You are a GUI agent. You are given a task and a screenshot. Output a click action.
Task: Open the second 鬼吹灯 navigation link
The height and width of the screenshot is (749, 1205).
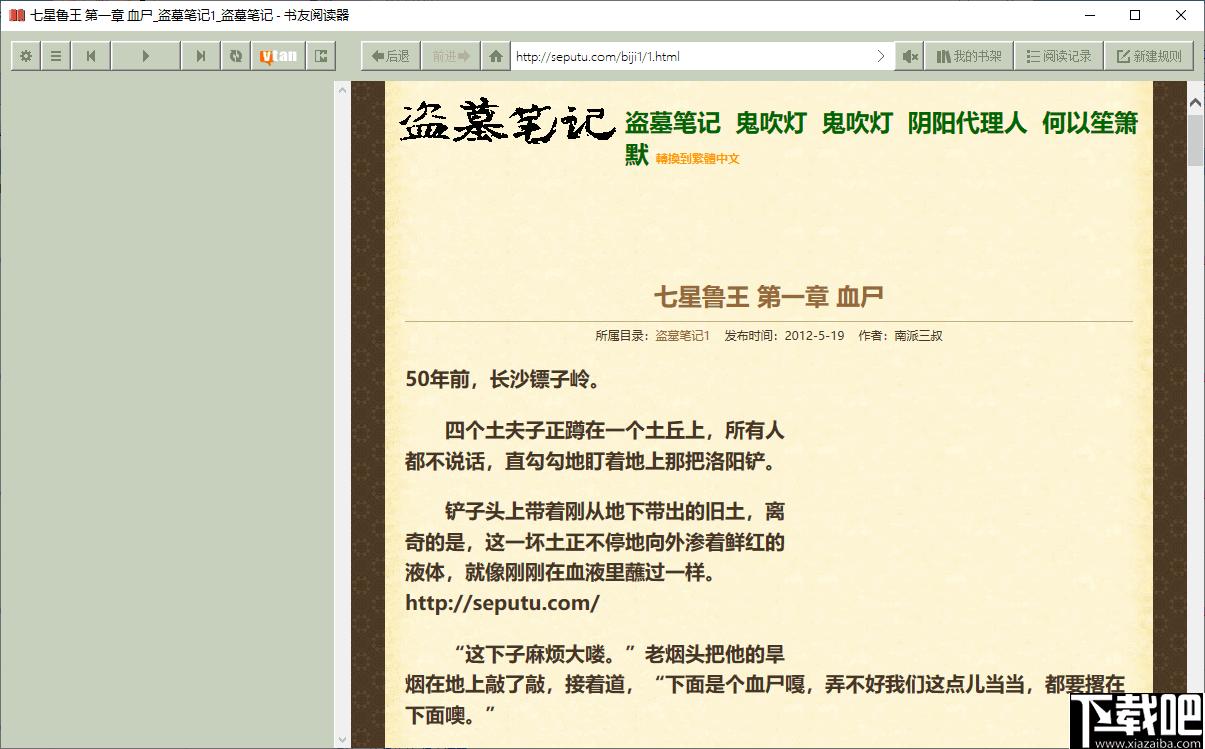tap(857, 123)
